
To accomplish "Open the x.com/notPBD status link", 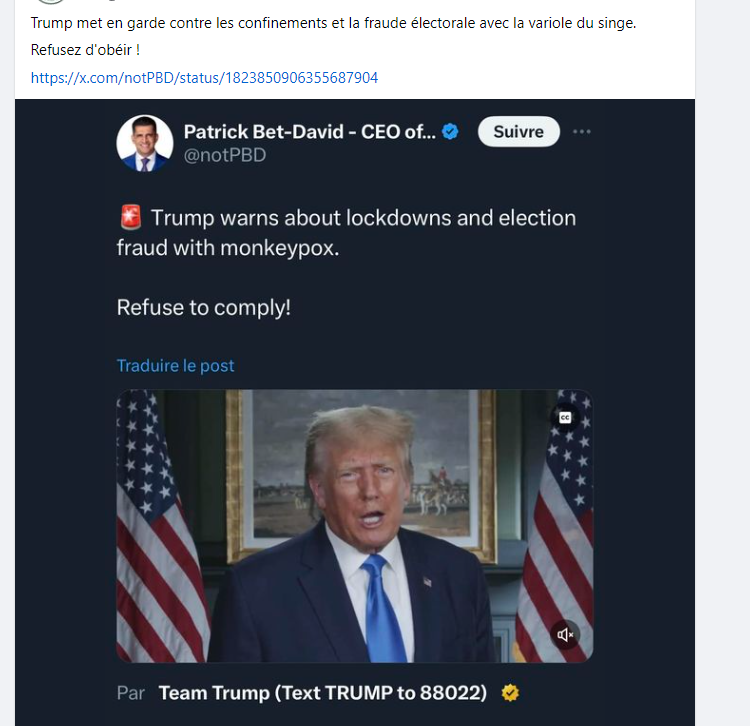I will point(204,77).
